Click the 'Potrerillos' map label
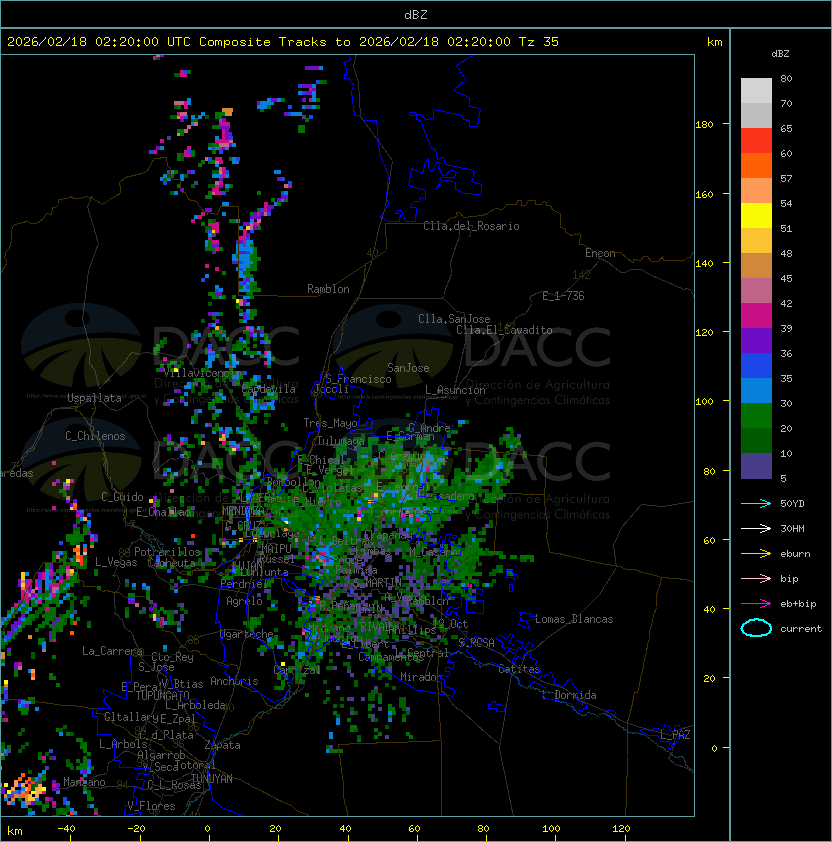 pos(167,552)
